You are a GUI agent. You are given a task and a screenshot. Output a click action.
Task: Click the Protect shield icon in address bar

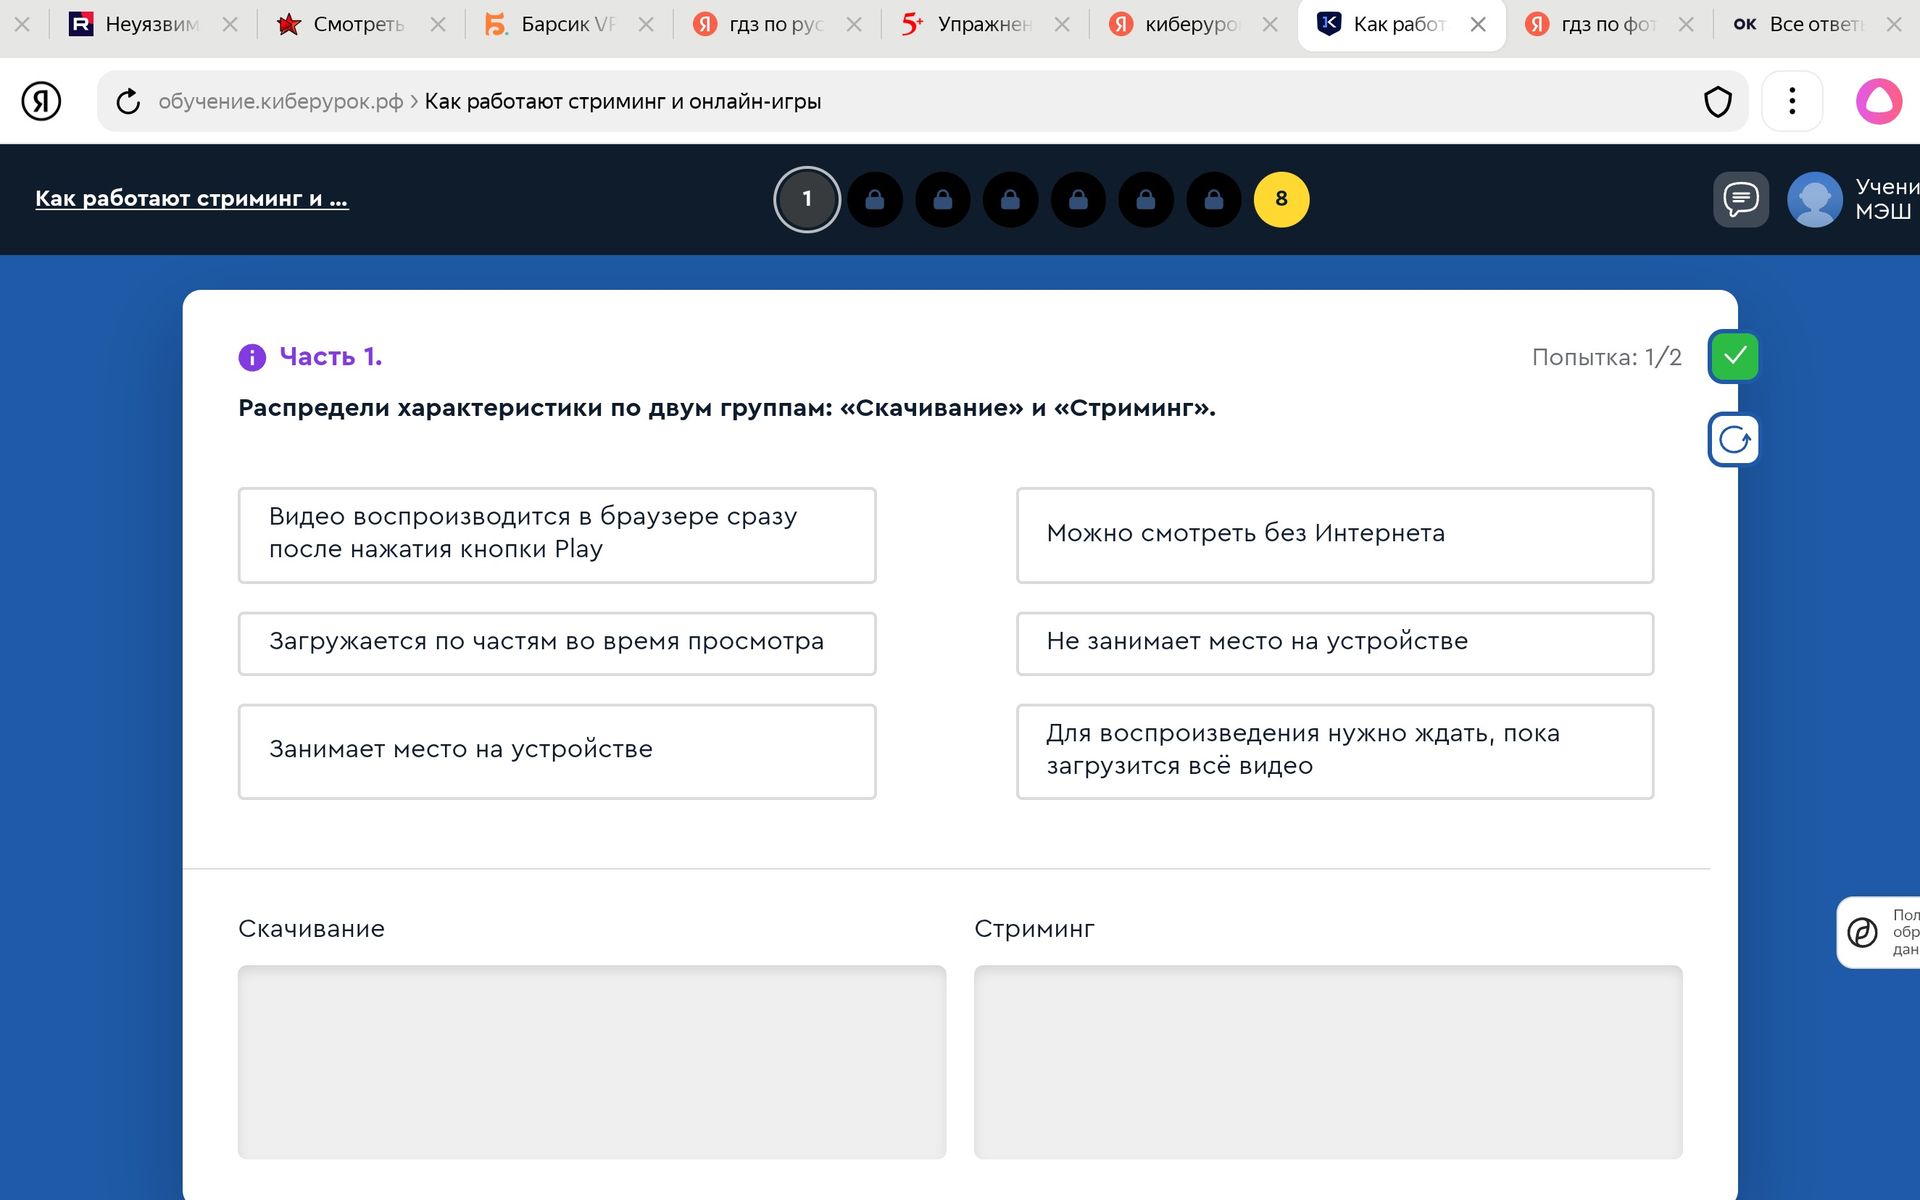1717,101
